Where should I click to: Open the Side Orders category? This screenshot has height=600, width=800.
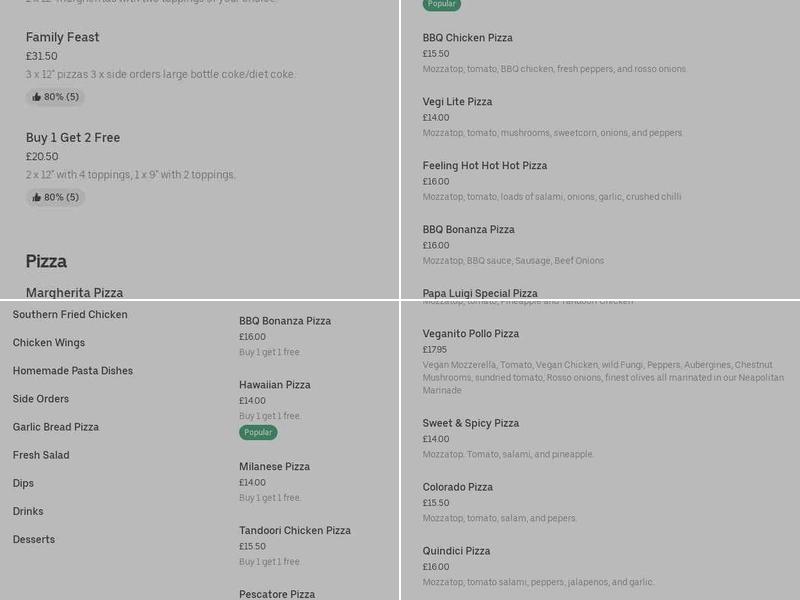(41, 398)
